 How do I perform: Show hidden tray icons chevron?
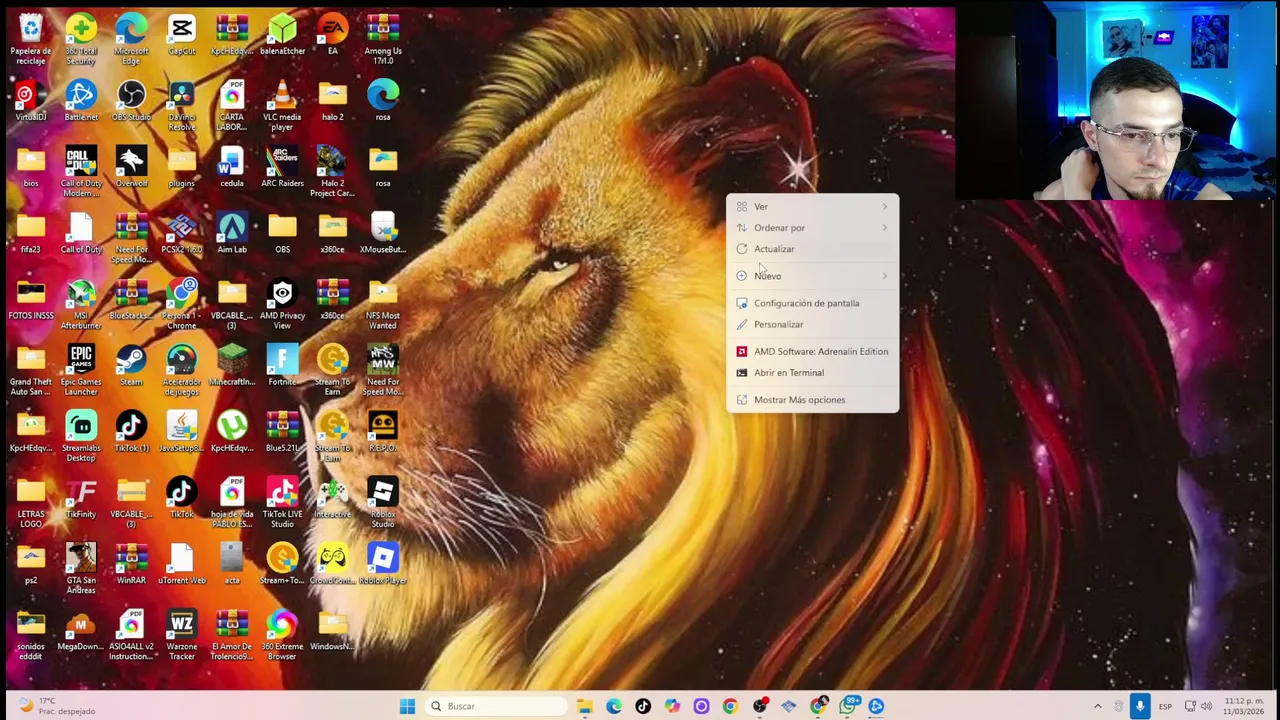coord(1097,707)
